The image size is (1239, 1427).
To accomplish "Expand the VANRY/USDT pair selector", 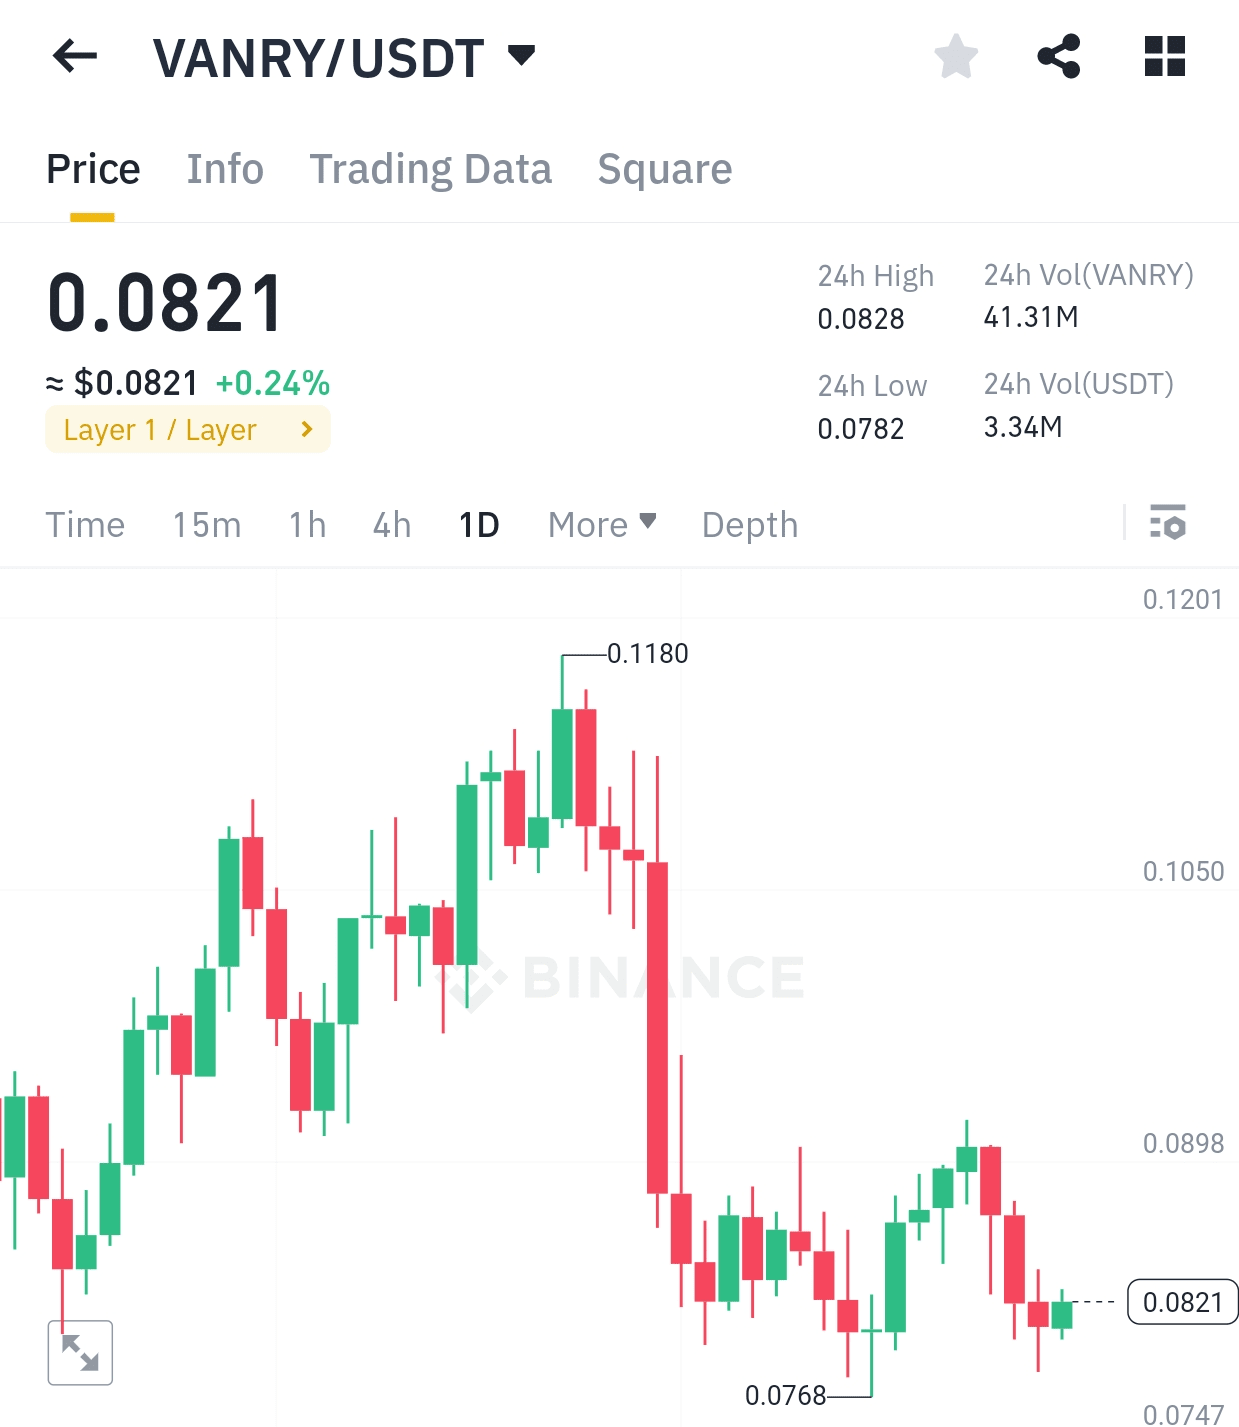I will pyautogui.click(x=521, y=55).
